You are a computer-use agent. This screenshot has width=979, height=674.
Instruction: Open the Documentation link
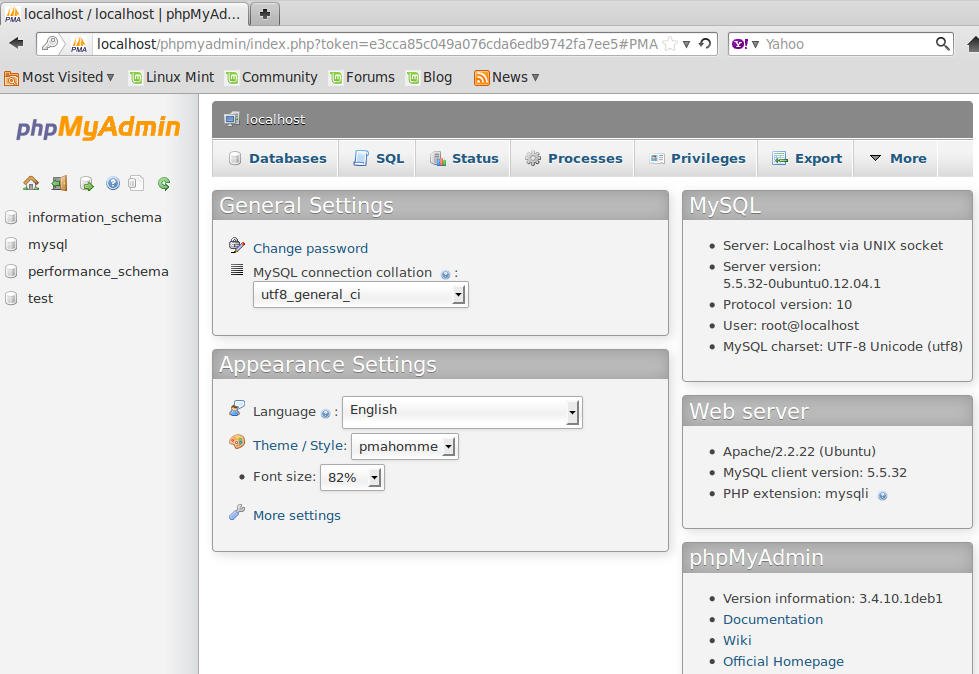pos(773,619)
